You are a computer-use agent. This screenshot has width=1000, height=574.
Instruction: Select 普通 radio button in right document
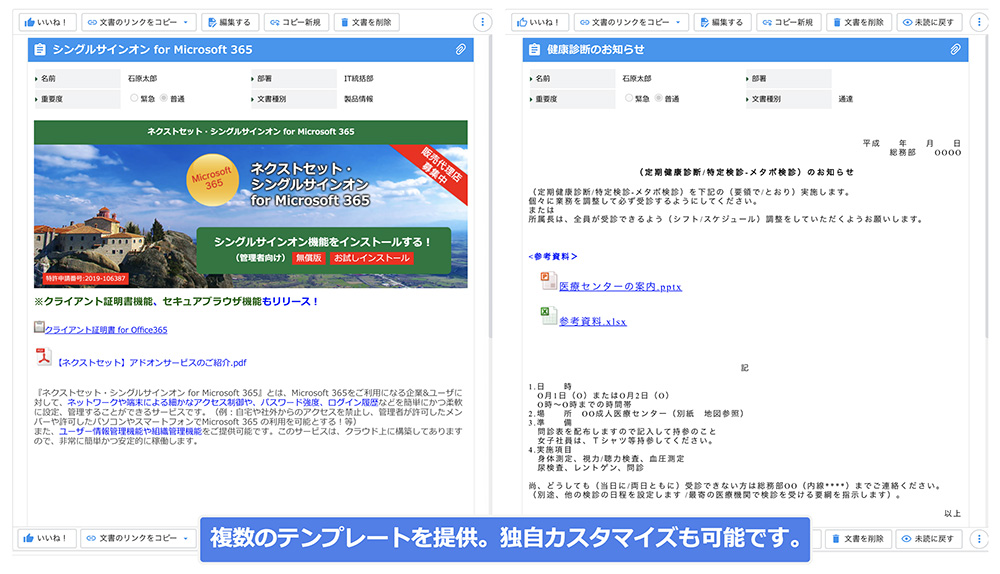[x=659, y=98]
